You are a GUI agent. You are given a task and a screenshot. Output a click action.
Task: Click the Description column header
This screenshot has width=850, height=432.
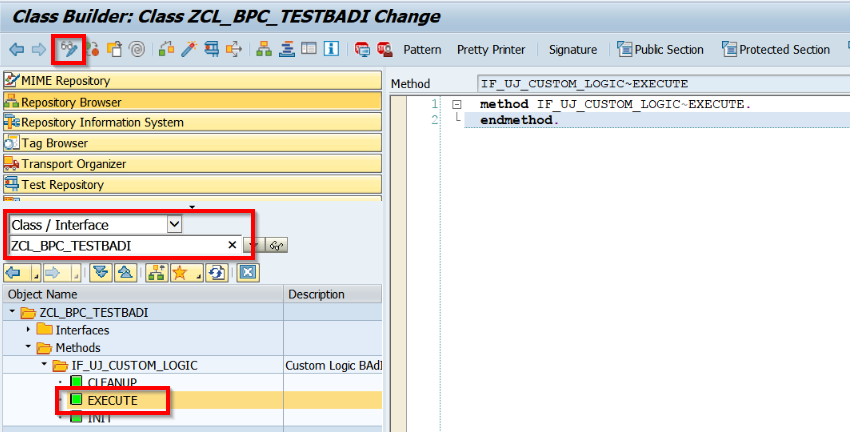click(333, 294)
